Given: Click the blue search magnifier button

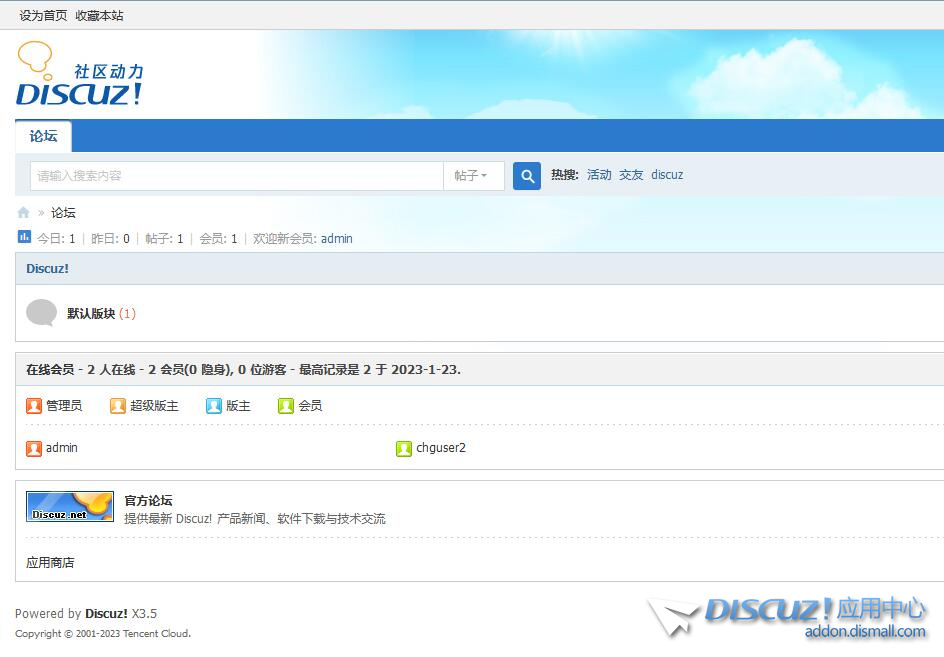Looking at the screenshot, I should coord(527,176).
